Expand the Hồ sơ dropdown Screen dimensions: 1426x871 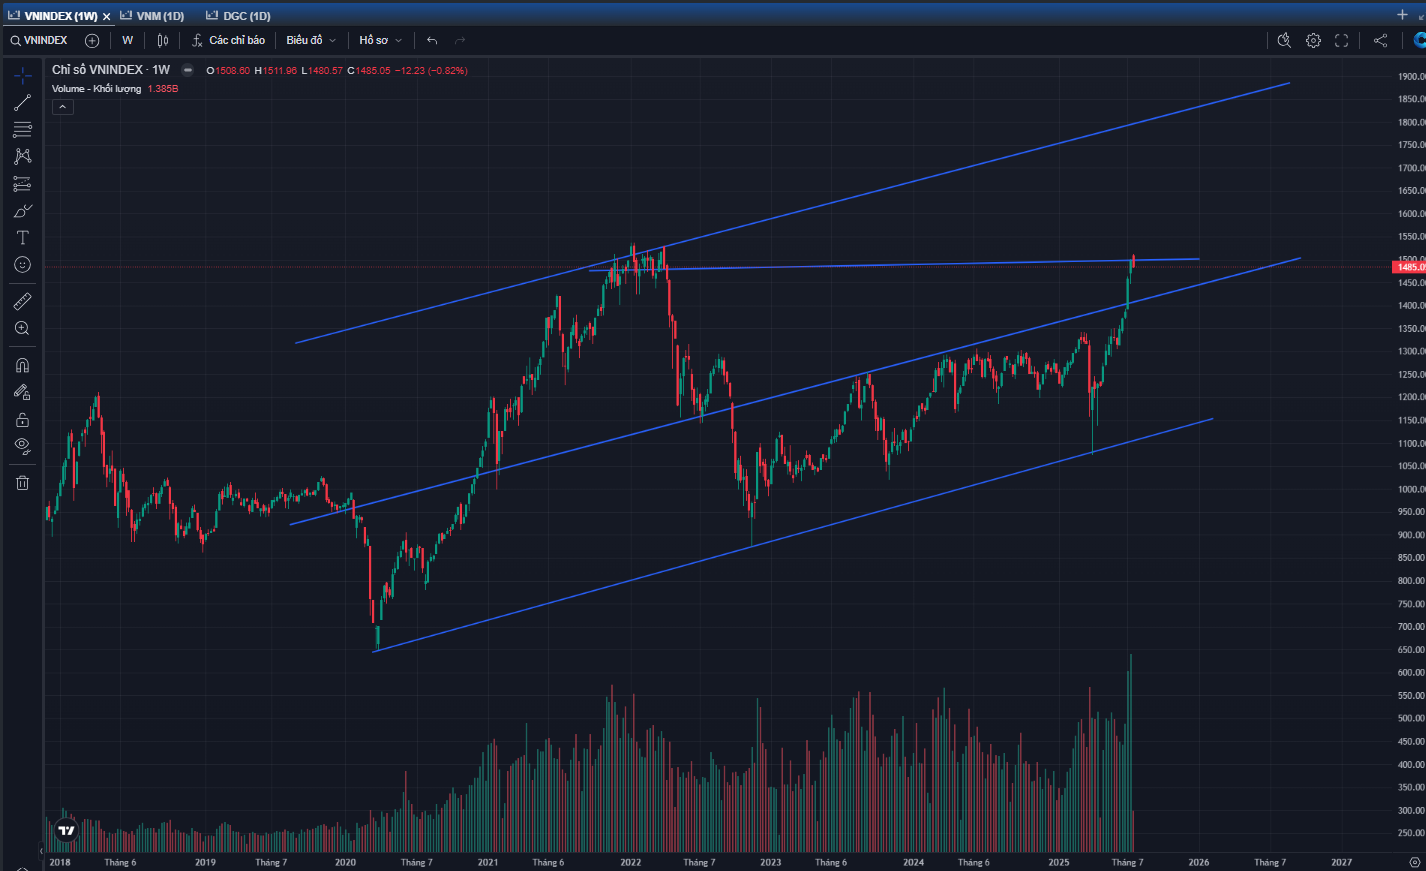tap(380, 40)
